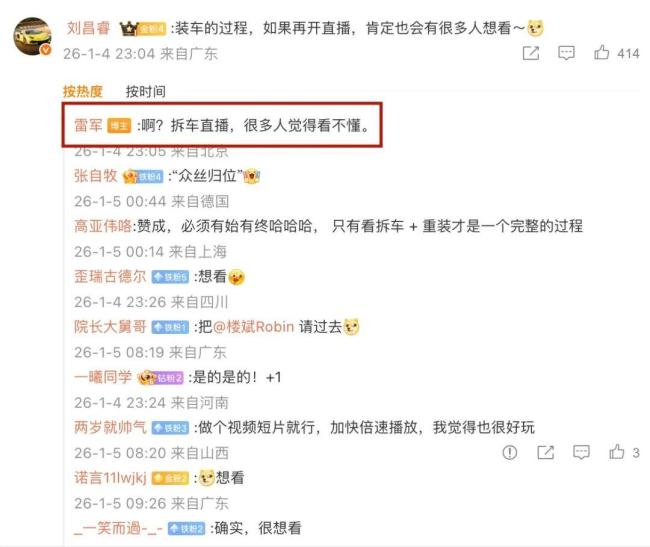Screen dimensions: 650x547
Task: Click username 歪瑞古德尔
Action: coord(110,276)
